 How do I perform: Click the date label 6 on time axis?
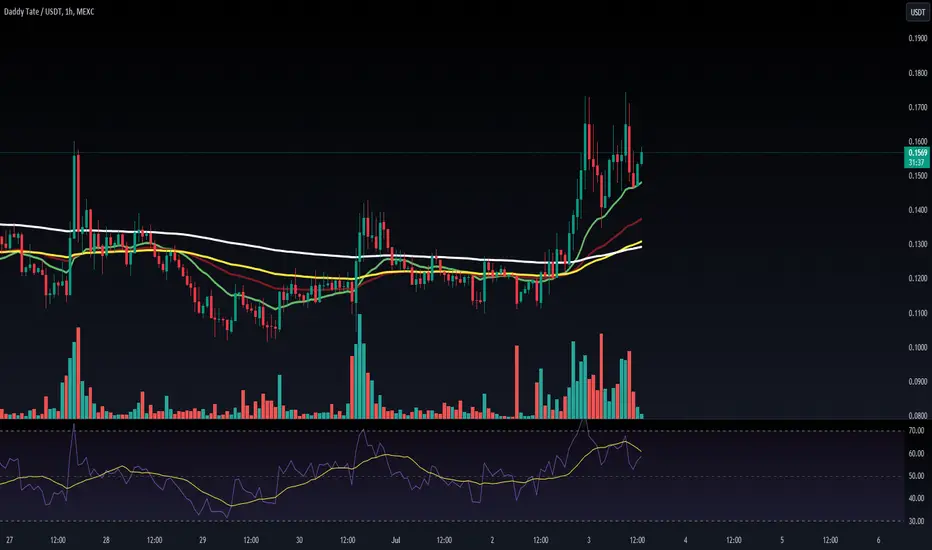[879, 540]
